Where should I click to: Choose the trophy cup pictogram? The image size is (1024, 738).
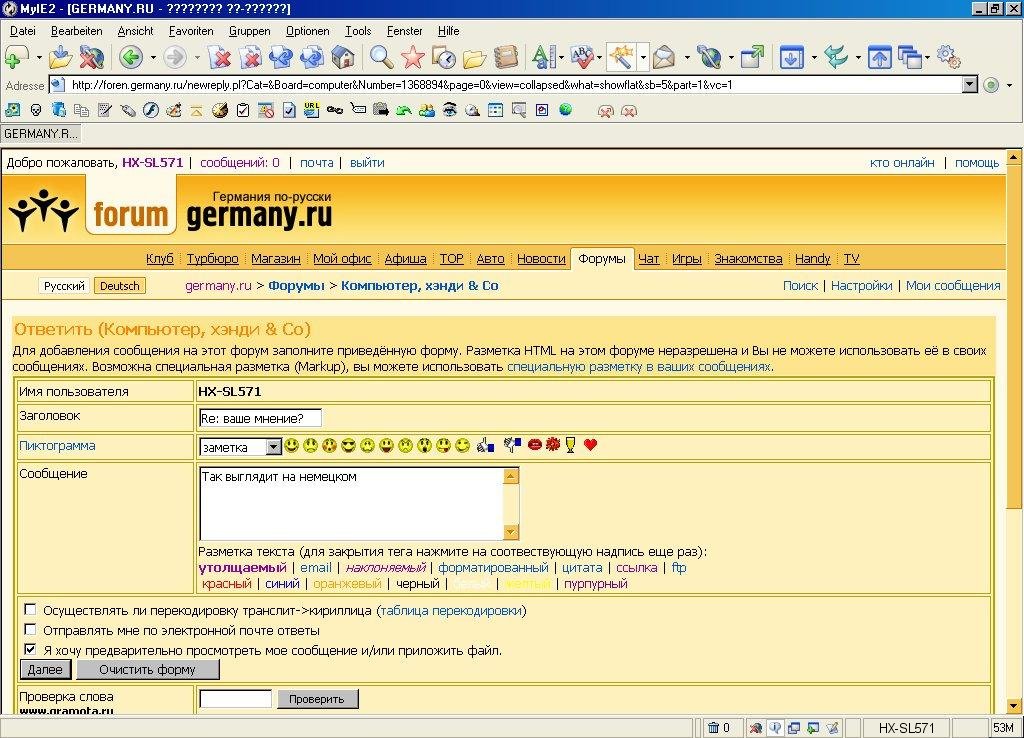(x=571, y=445)
